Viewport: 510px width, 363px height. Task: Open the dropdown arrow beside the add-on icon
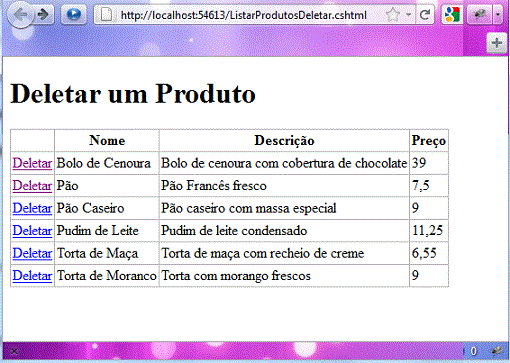(x=498, y=15)
